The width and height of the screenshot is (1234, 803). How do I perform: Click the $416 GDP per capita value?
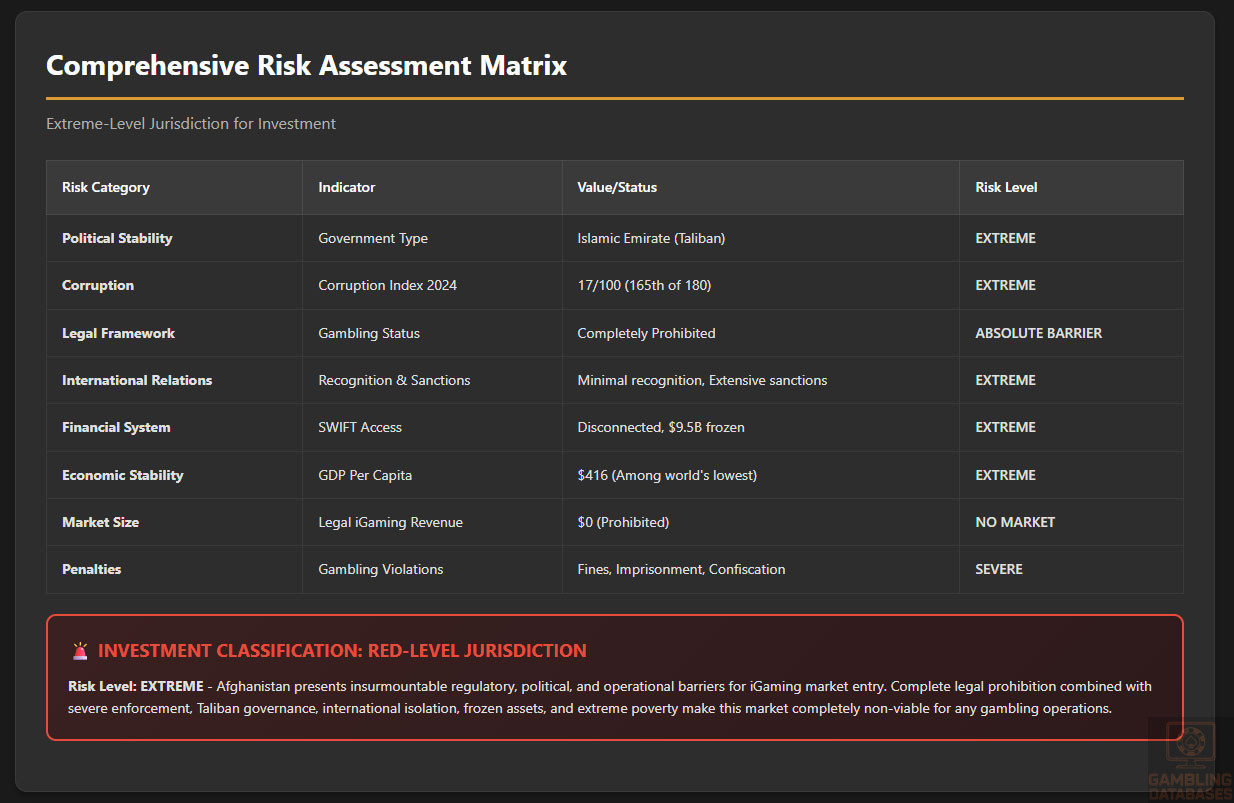click(x=667, y=475)
